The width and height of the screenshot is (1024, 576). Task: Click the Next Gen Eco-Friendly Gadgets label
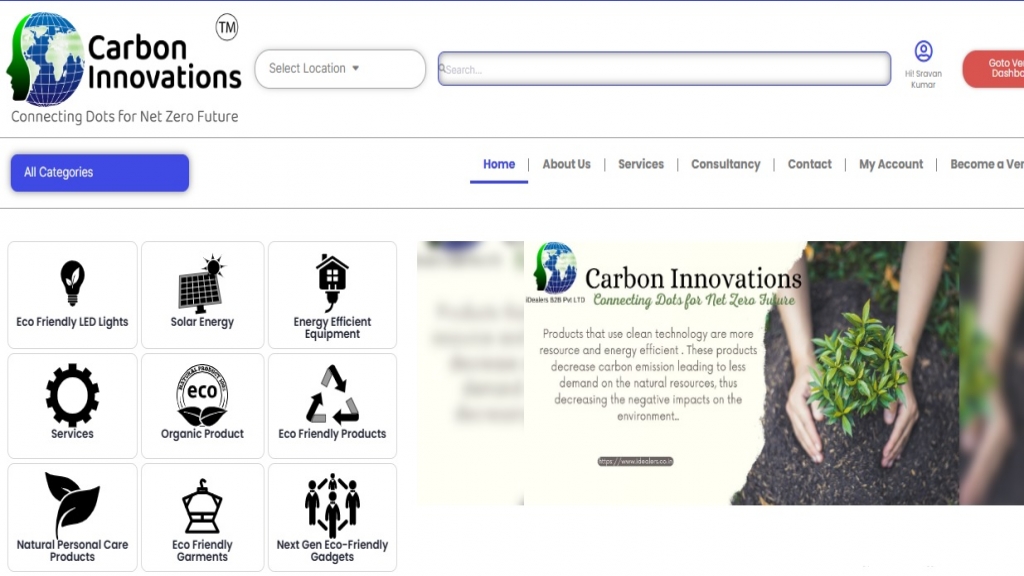click(332, 551)
